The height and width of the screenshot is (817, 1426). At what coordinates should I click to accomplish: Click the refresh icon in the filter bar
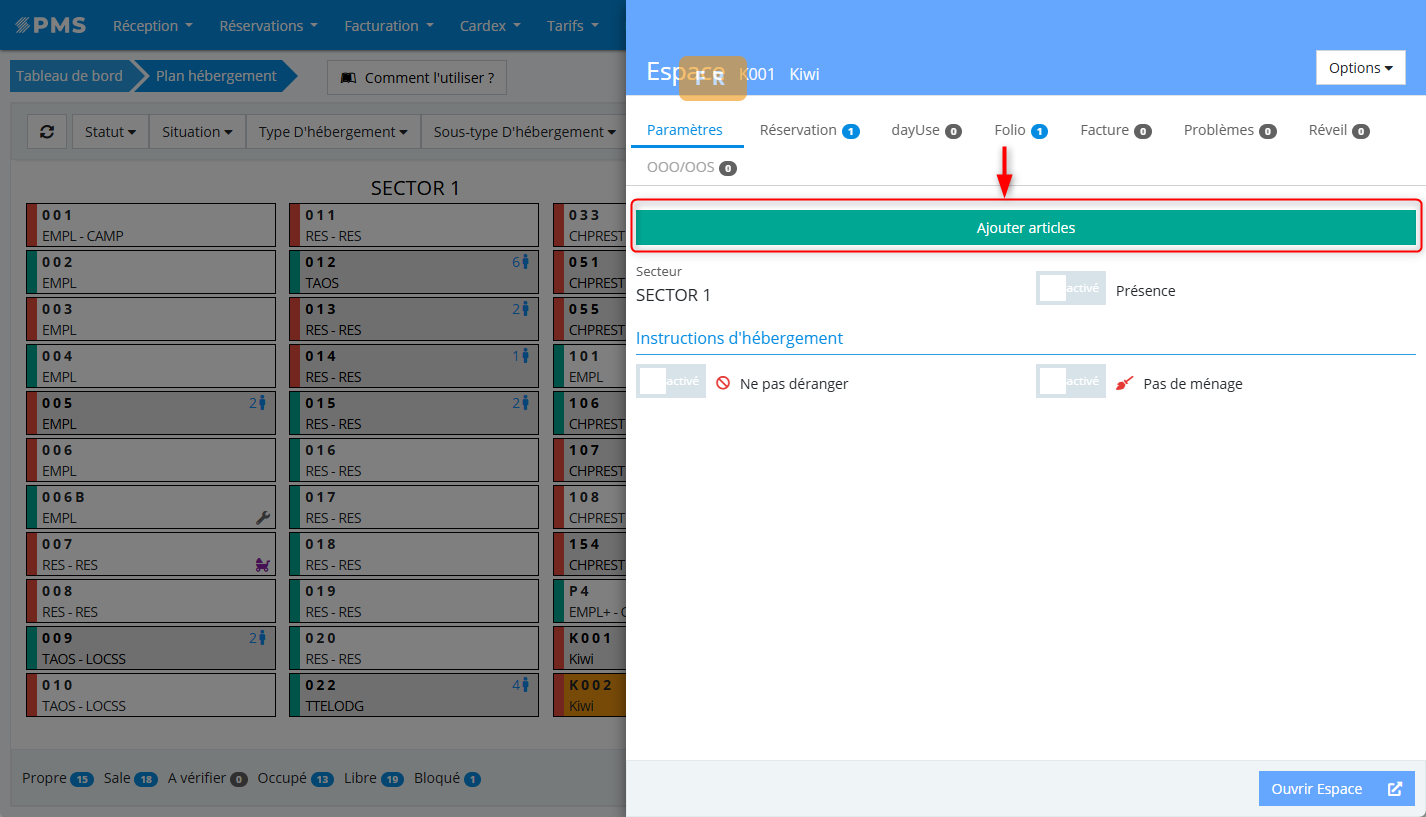point(47,132)
